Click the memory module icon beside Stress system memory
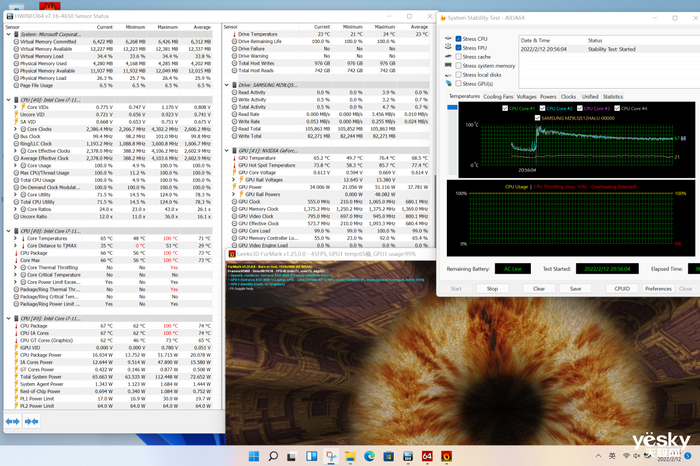700x466 pixels. click(448, 65)
